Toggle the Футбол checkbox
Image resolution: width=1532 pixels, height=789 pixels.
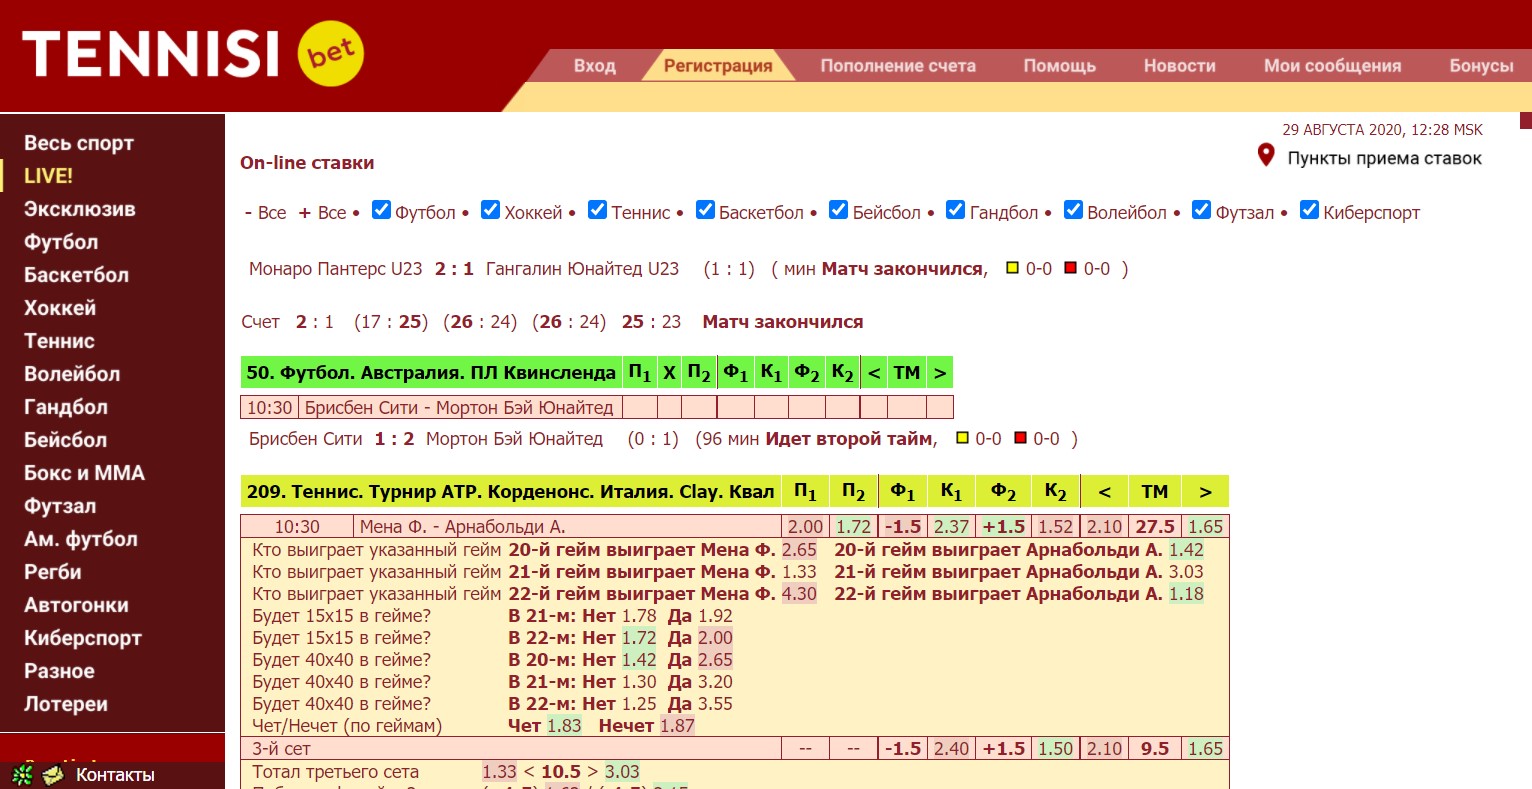coord(381,210)
